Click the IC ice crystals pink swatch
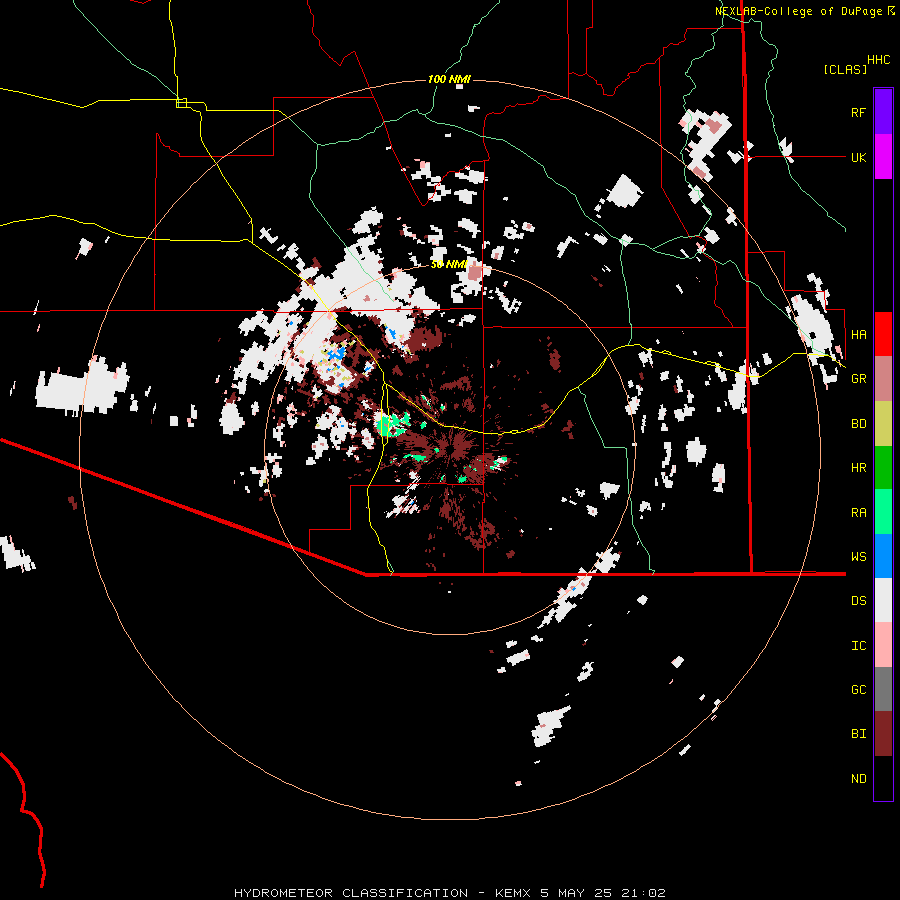900x900 pixels. (883, 645)
